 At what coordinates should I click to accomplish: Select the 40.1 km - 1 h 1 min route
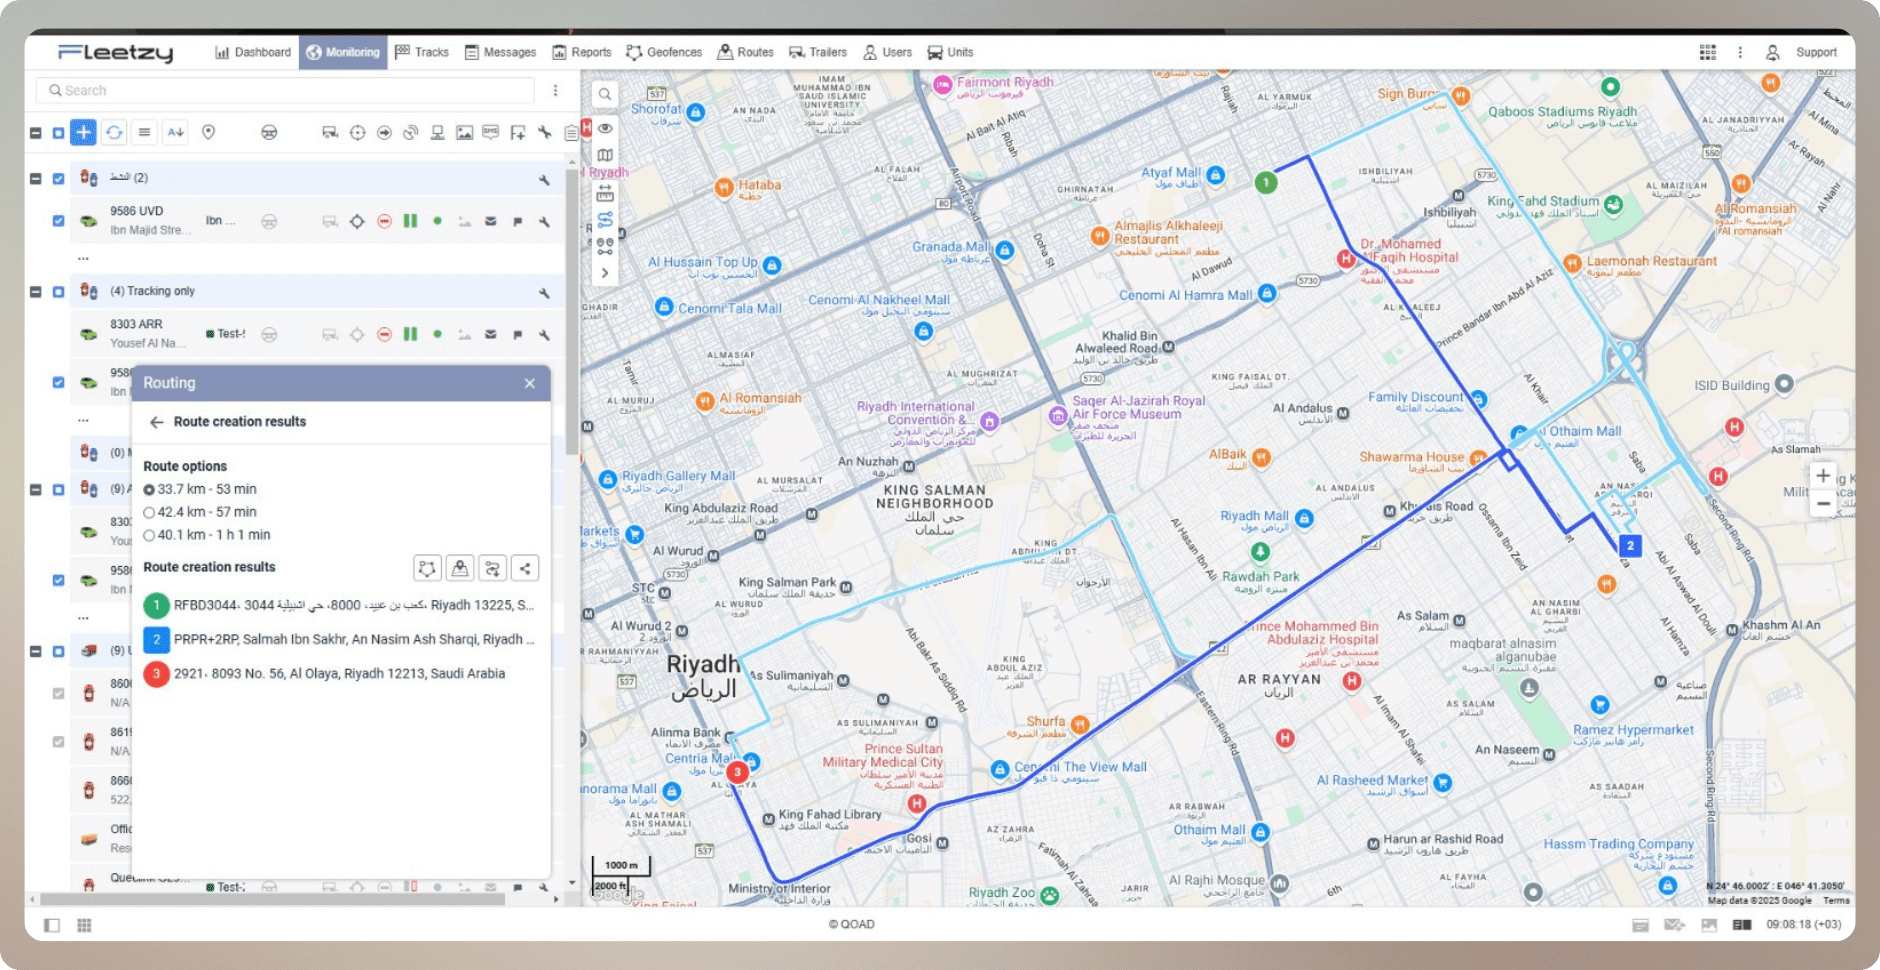[149, 535]
